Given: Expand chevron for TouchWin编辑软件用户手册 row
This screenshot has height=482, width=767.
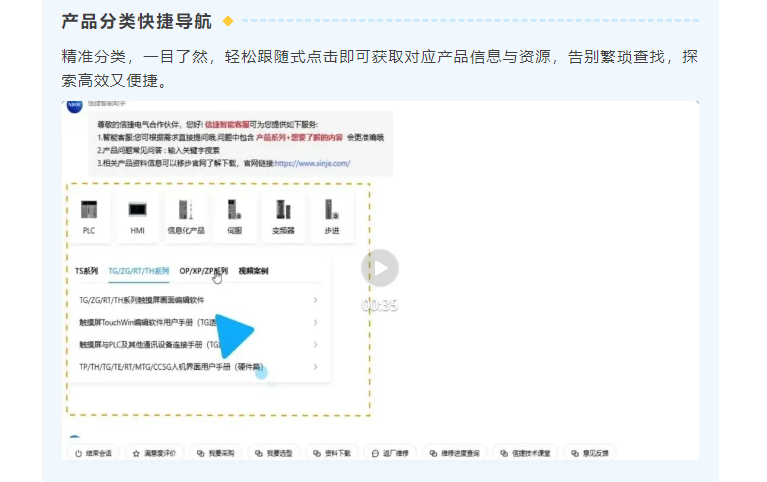Looking at the screenshot, I should click(316, 322).
